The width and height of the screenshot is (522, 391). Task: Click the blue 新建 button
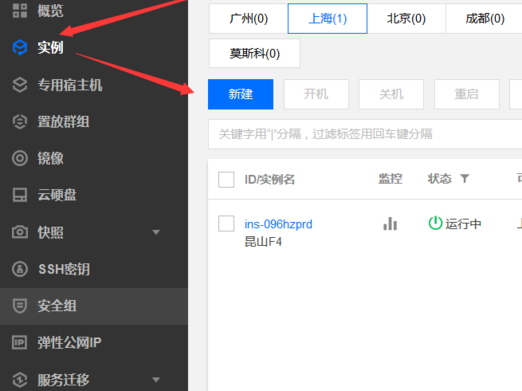point(241,94)
